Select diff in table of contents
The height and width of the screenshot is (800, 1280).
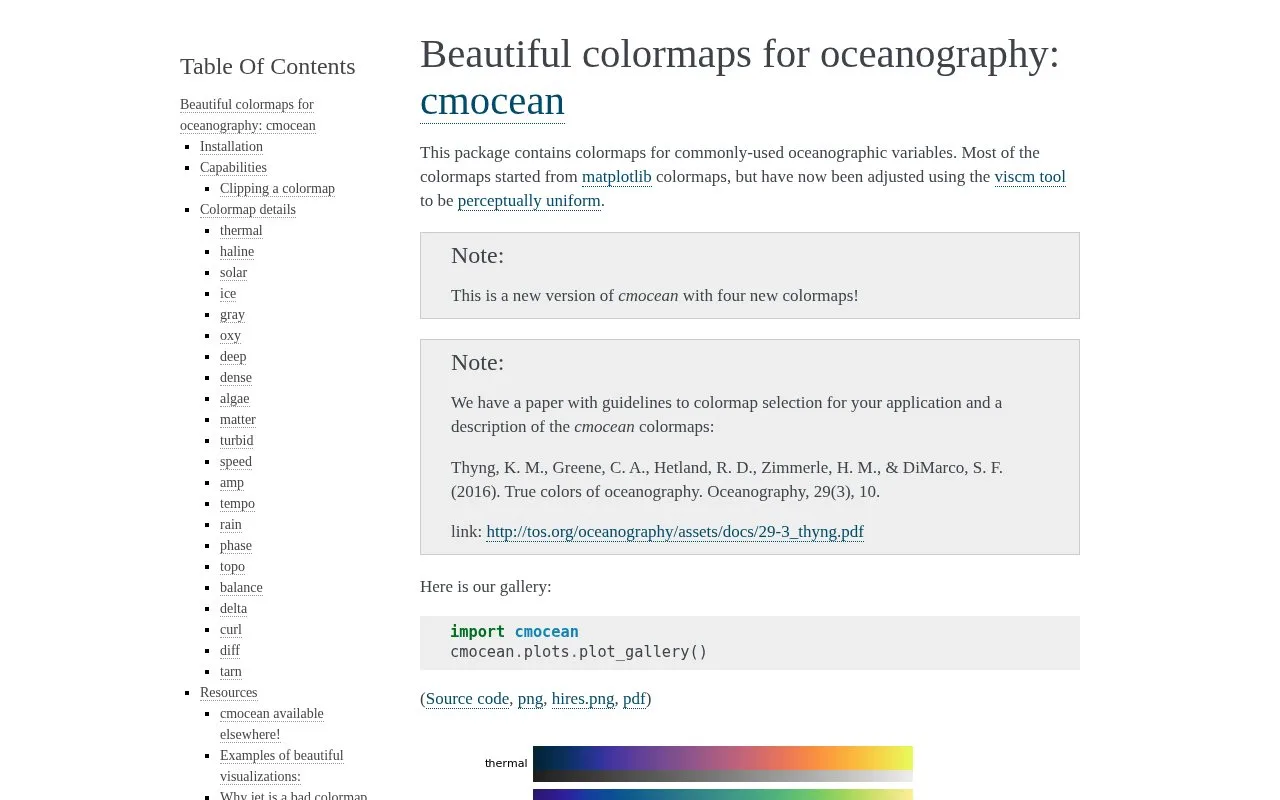[230, 651]
